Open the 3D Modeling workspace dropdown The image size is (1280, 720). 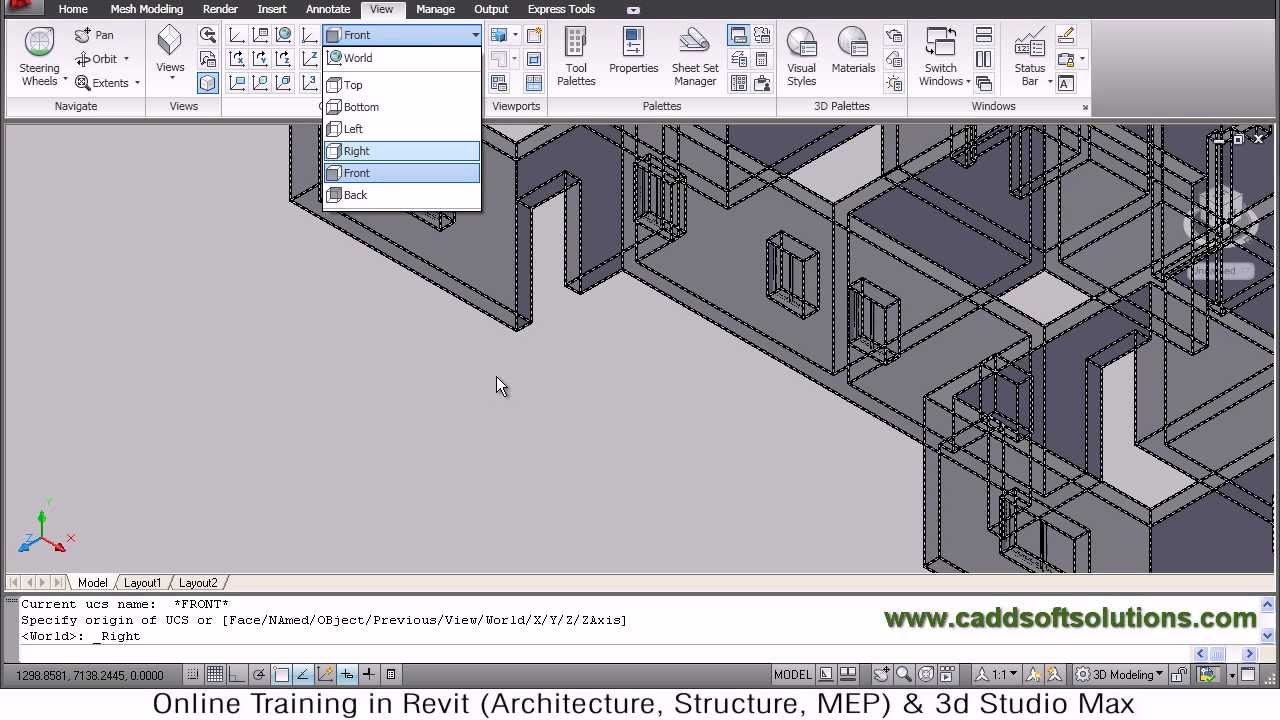(x=1121, y=675)
